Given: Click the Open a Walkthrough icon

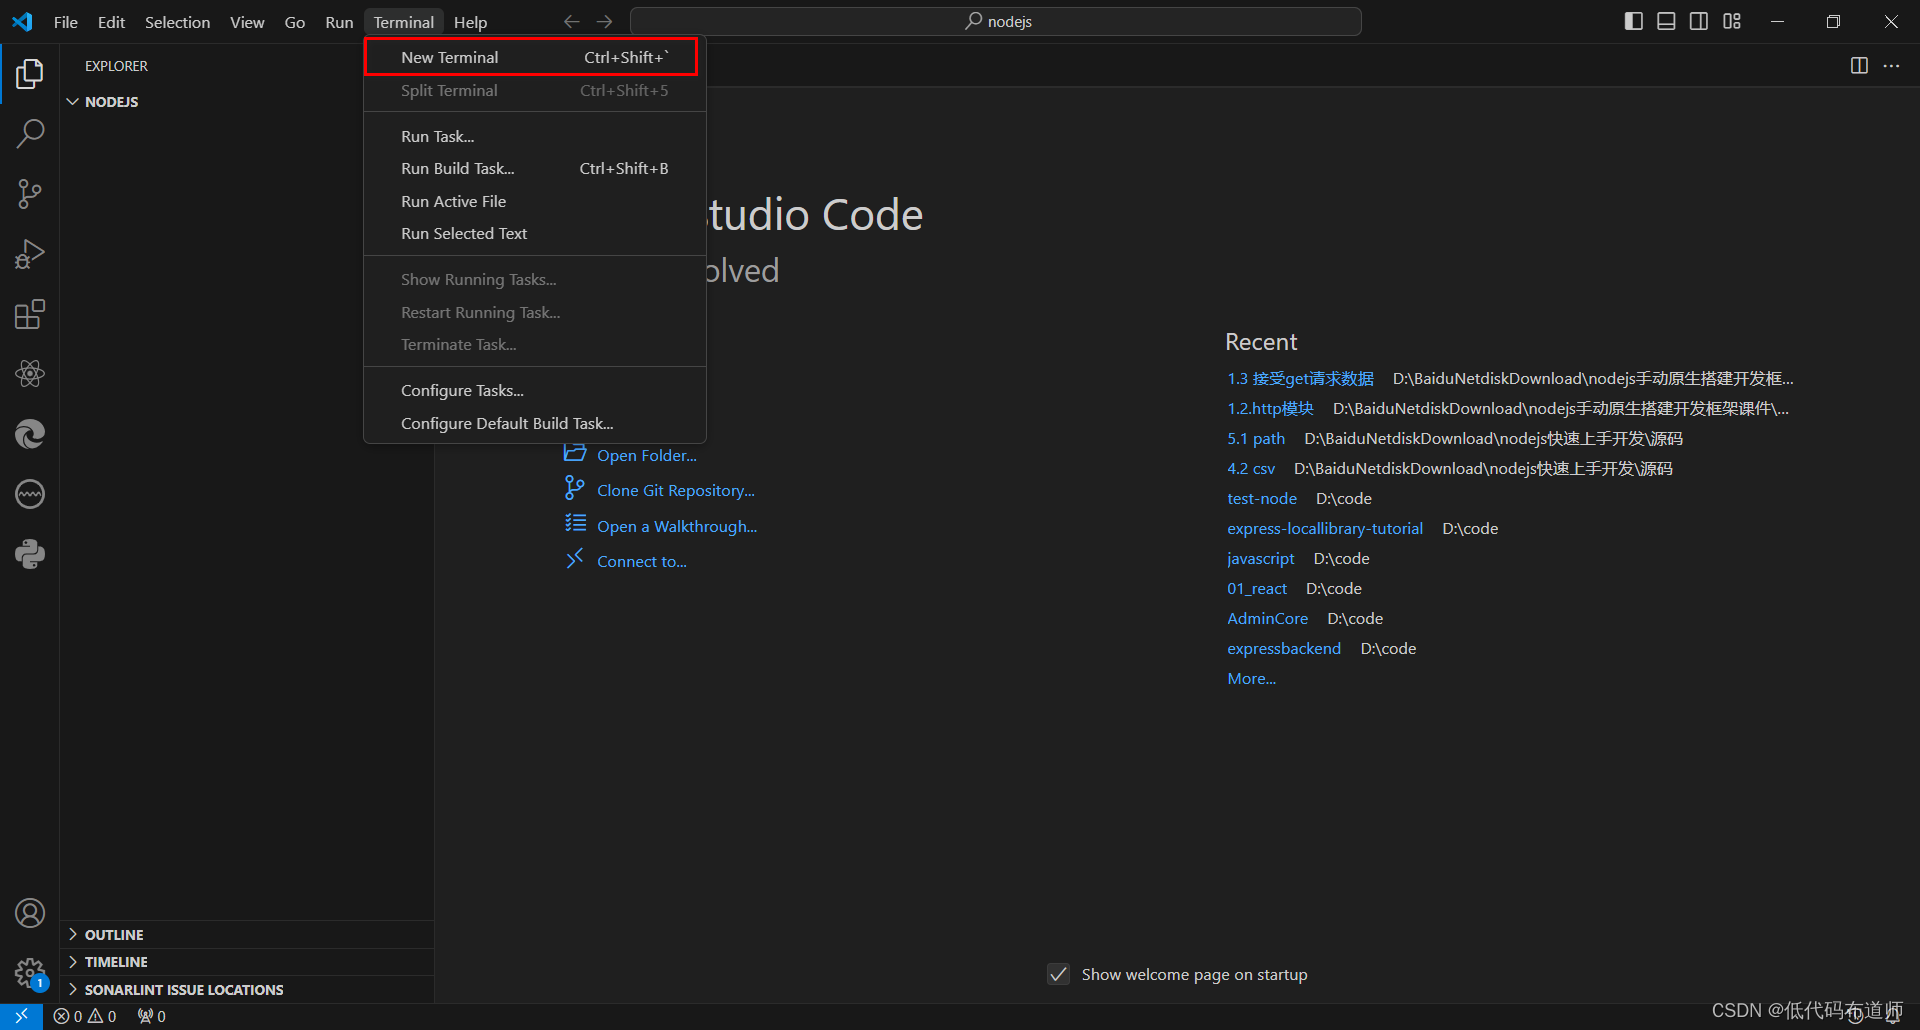Looking at the screenshot, I should pos(575,523).
